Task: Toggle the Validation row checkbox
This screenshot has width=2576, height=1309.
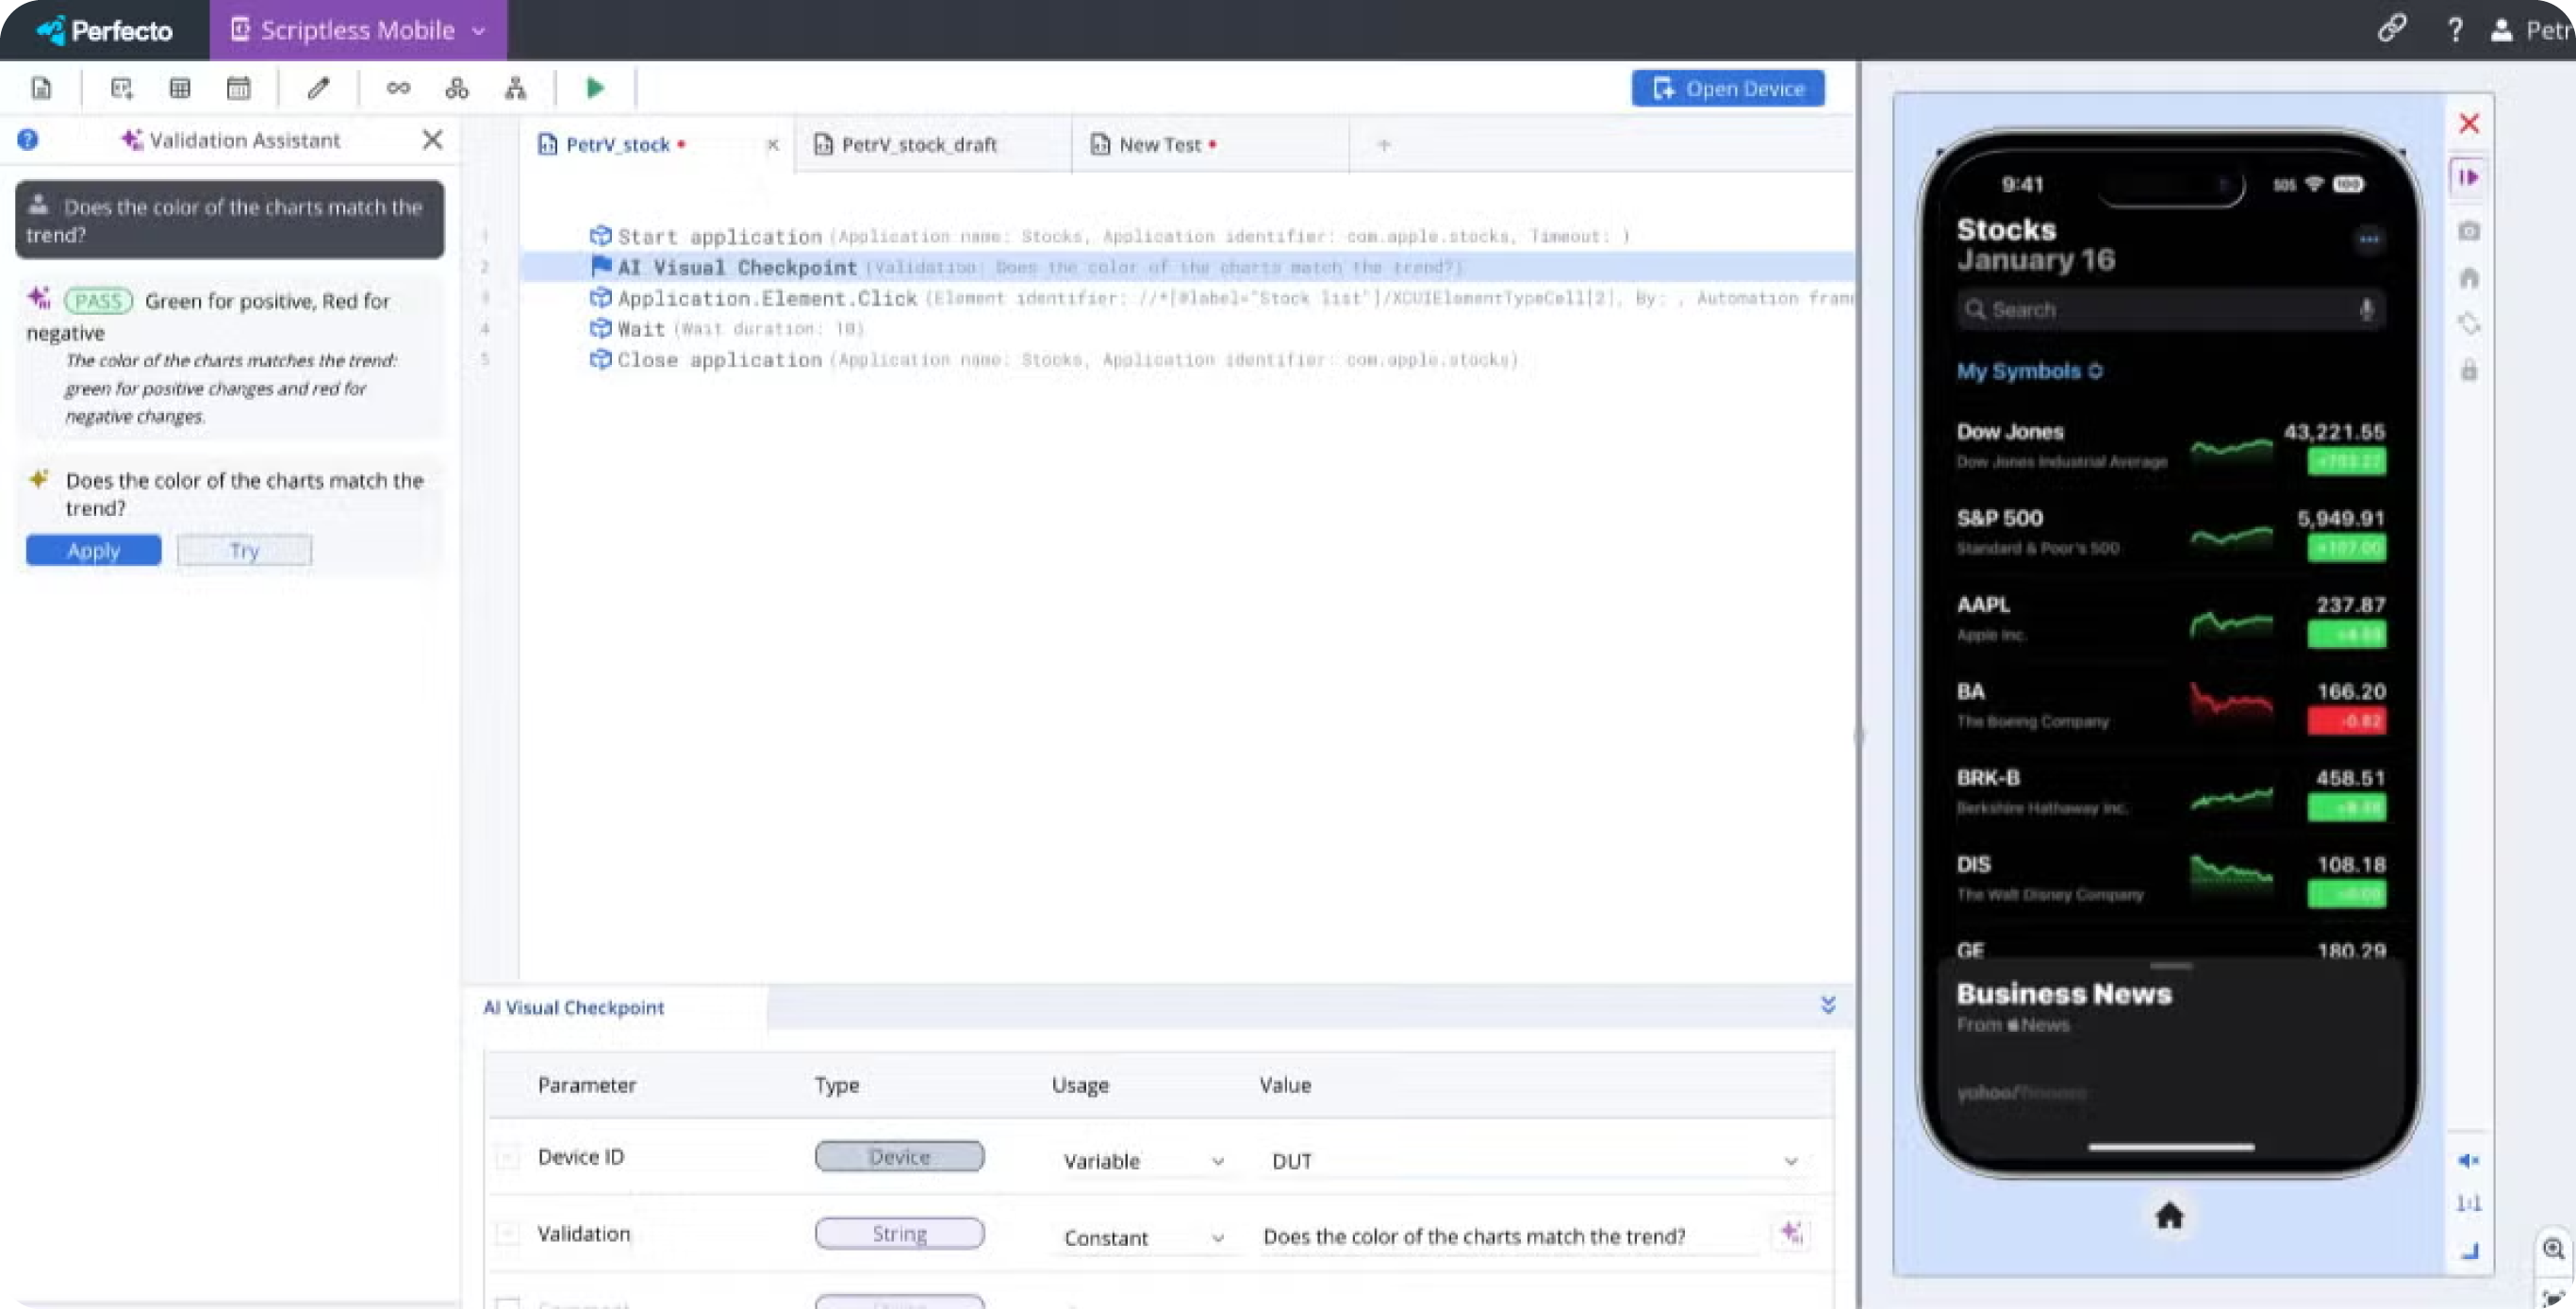Action: pos(508,1234)
